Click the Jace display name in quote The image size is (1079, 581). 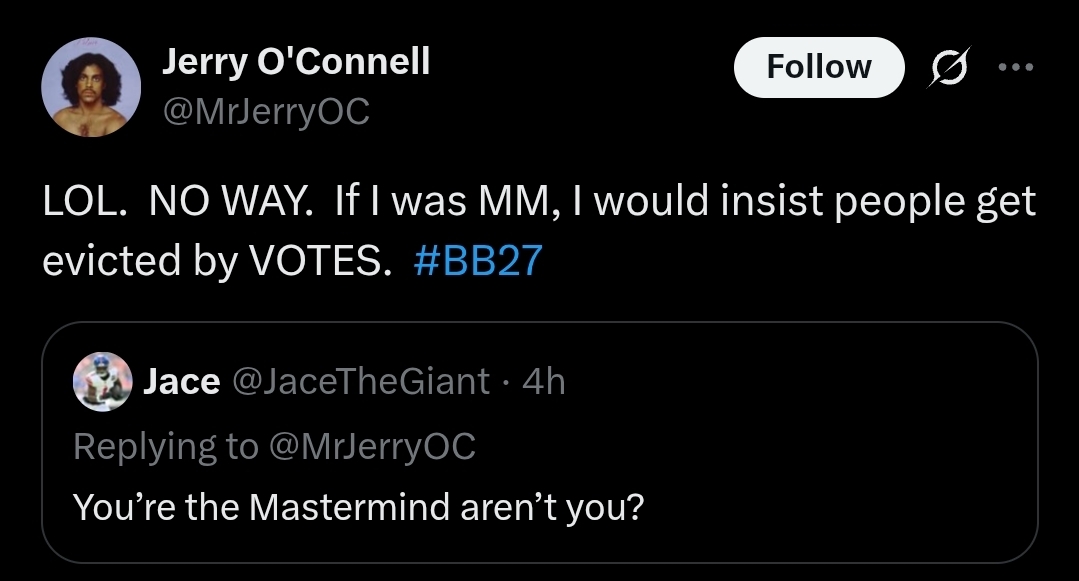(182, 381)
